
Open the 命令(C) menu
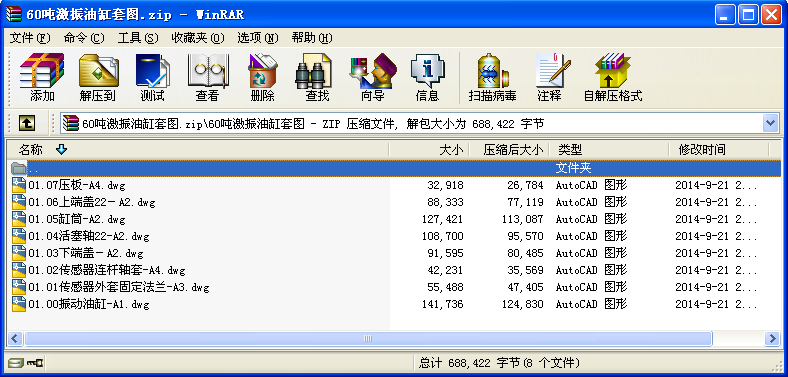point(84,38)
